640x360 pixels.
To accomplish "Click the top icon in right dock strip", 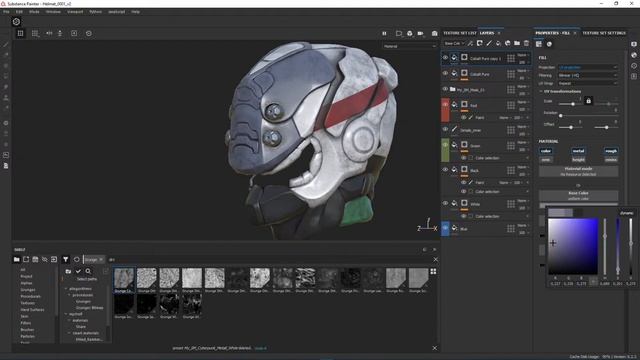I will pyautogui.click(x=633, y=44).
